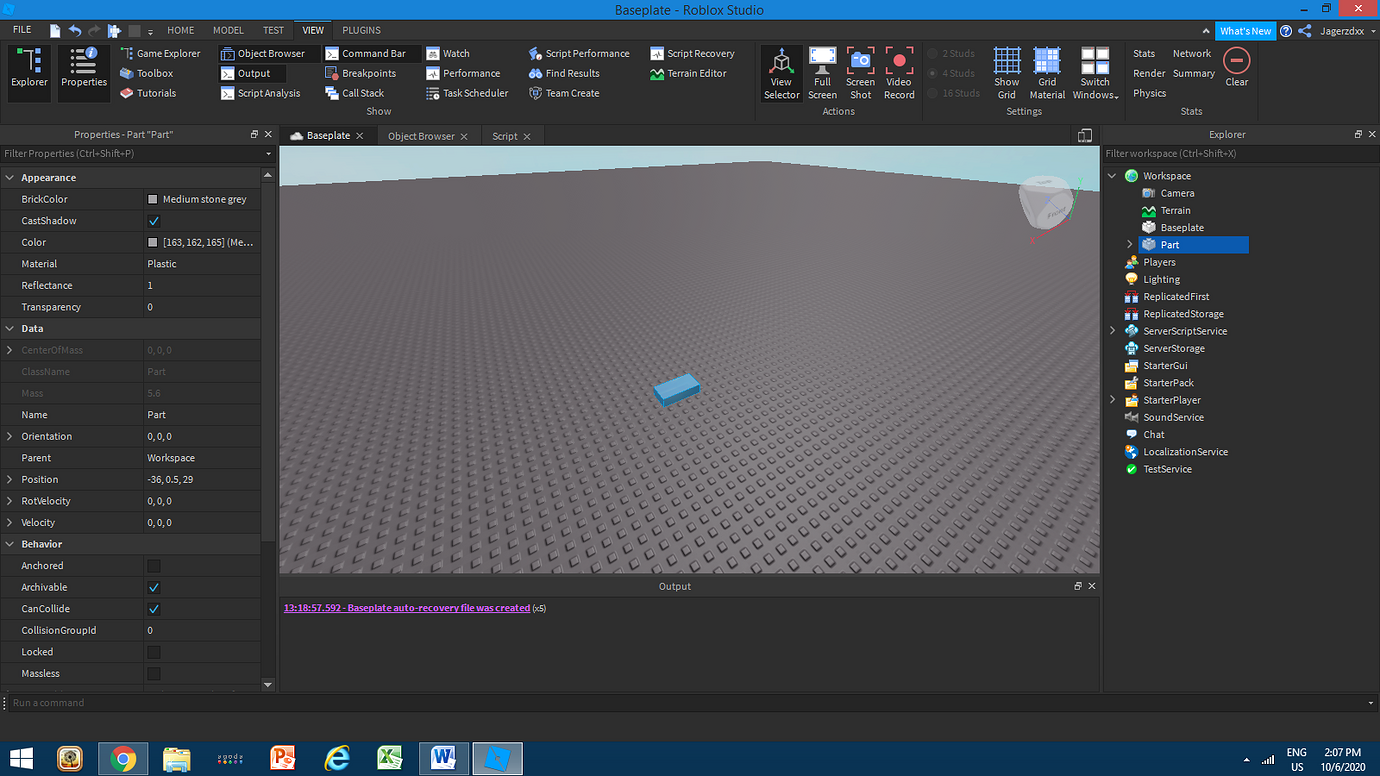Collapse the Workspace tree node
This screenshot has height=776, width=1380.
point(1112,176)
